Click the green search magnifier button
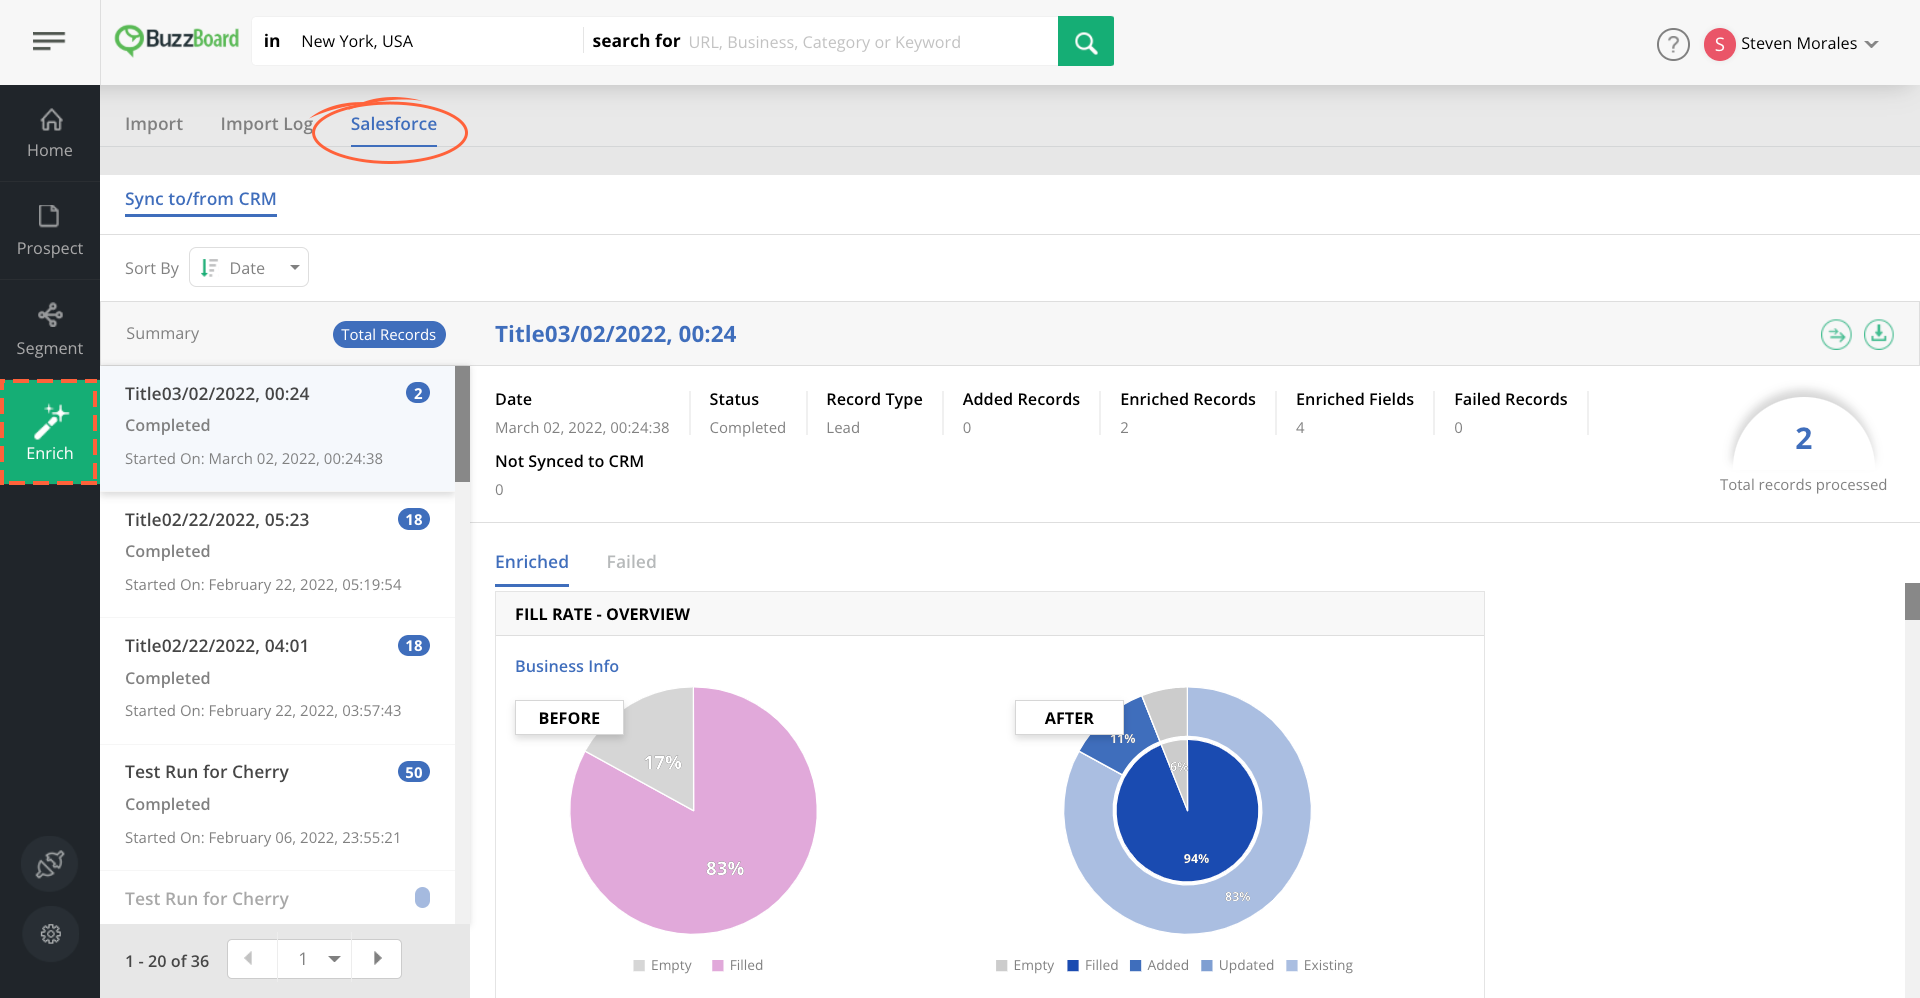The height and width of the screenshot is (998, 1920). click(1085, 41)
